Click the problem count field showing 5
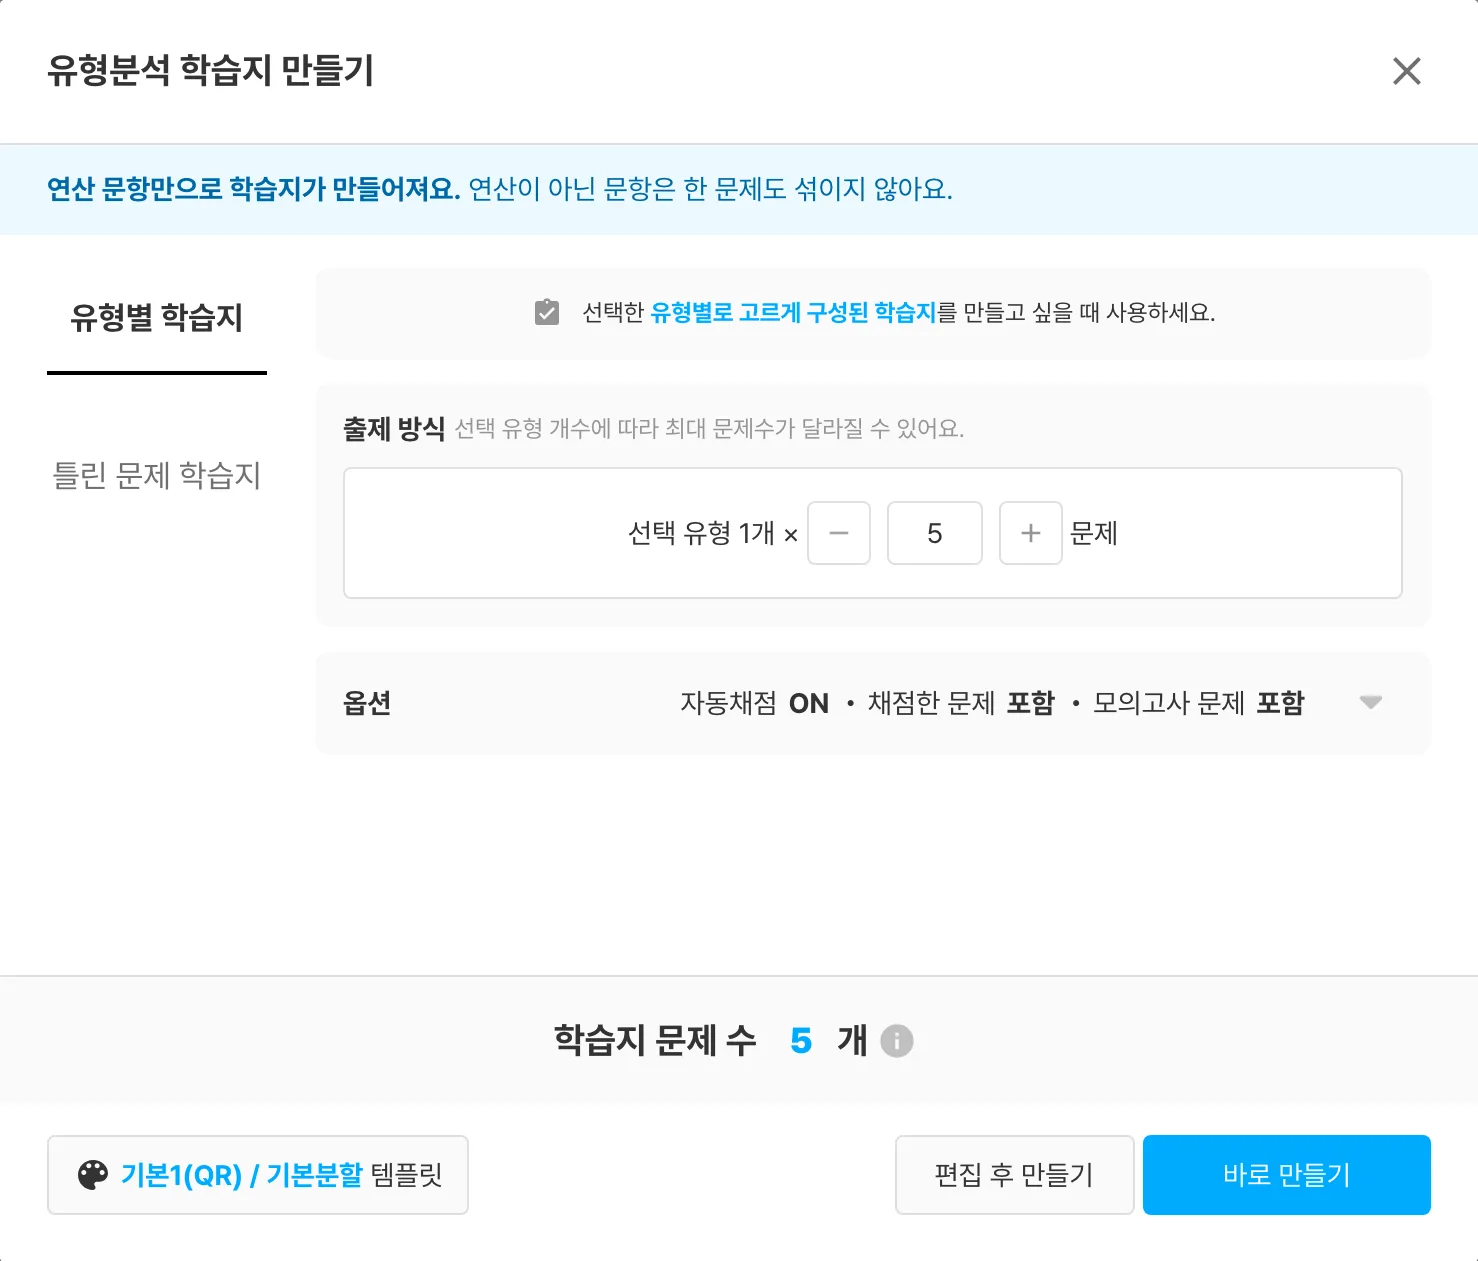1478x1261 pixels. pyautogui.click(x=935, y=533)
